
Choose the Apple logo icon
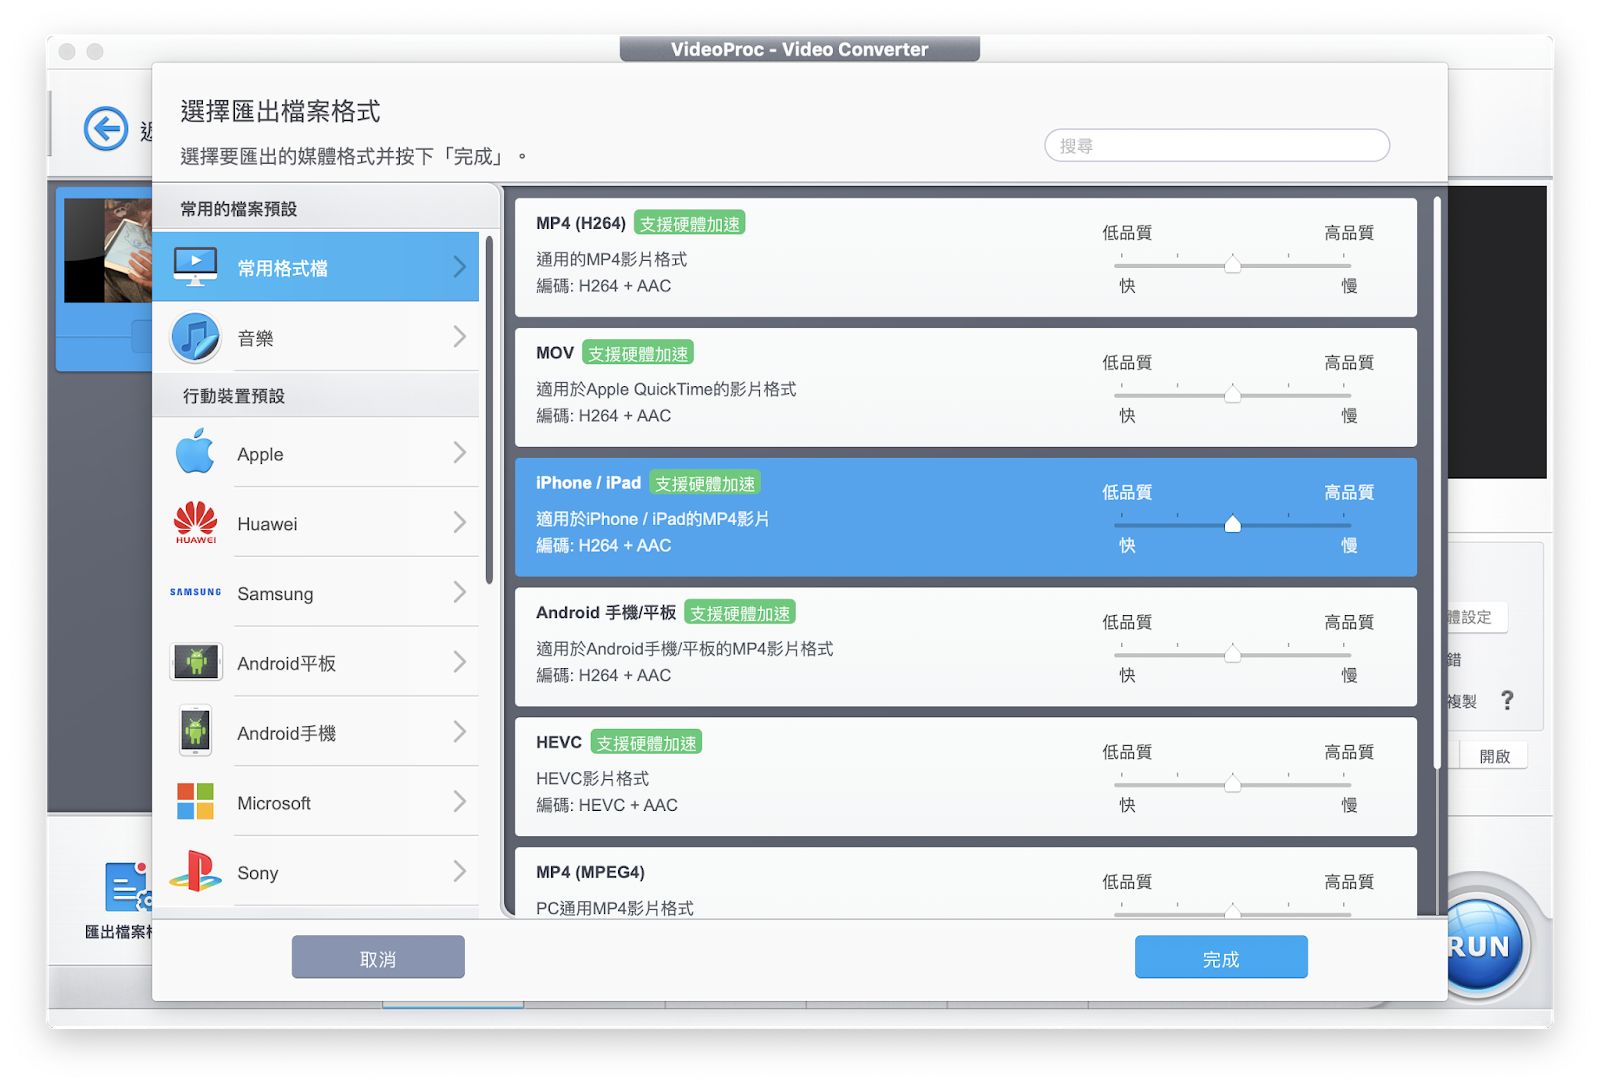(x=195, y=452)
